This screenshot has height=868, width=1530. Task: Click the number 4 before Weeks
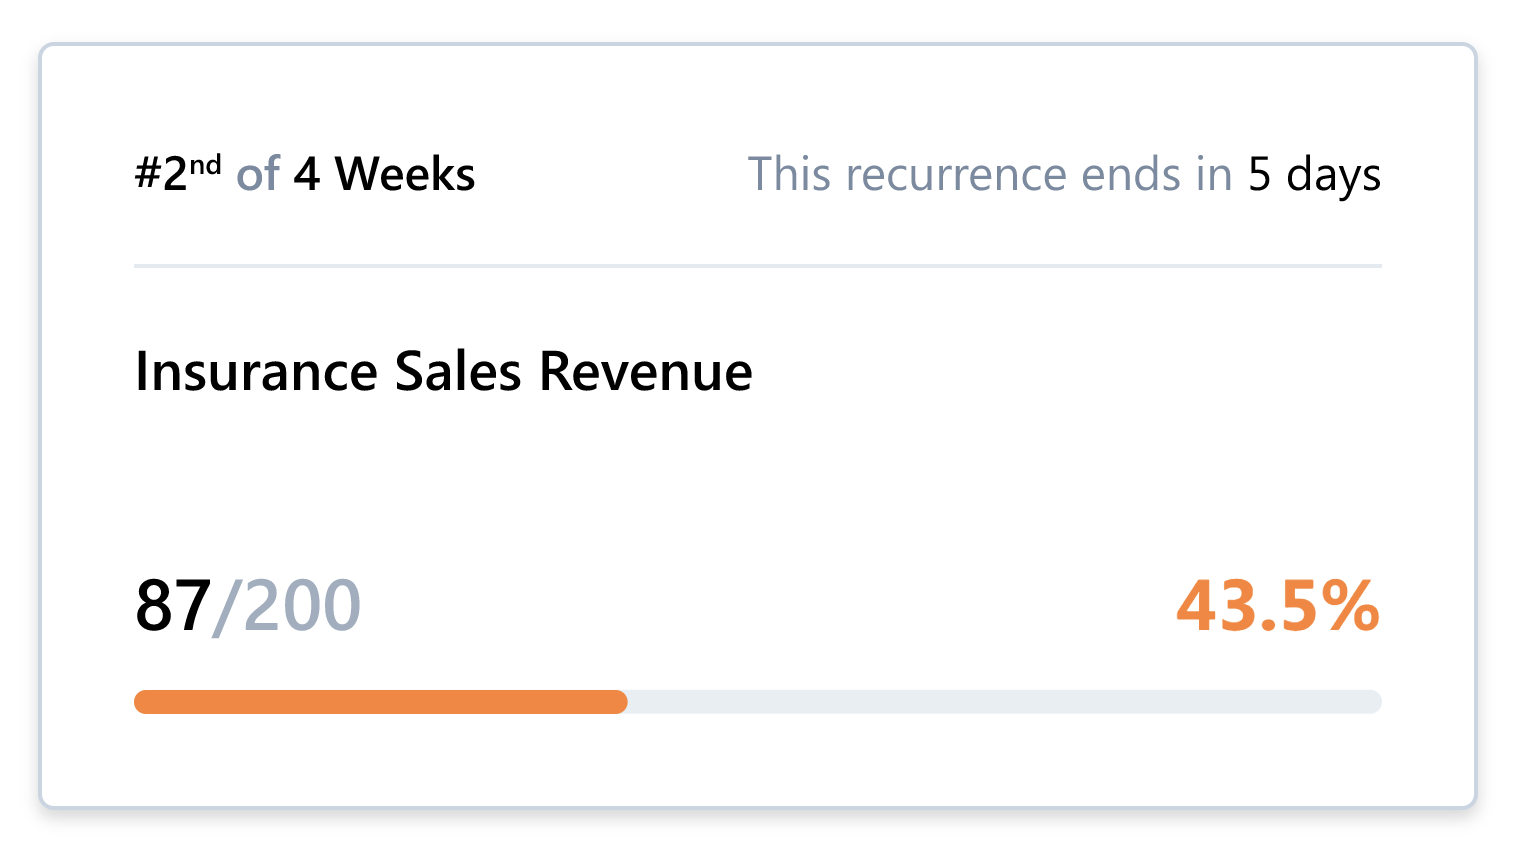pos(307,175)
